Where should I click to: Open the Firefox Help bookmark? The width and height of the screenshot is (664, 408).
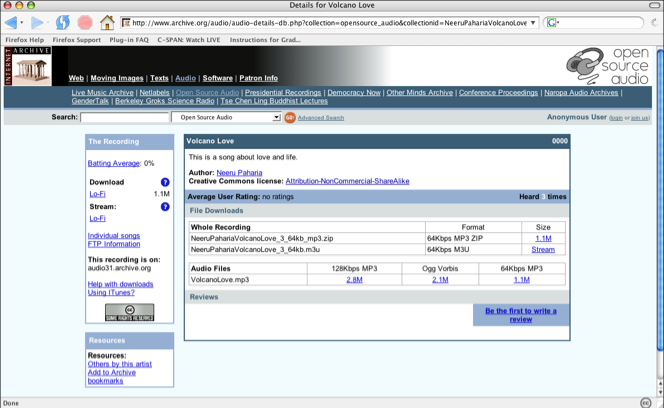pyautogui.click(x=24, y=39)
